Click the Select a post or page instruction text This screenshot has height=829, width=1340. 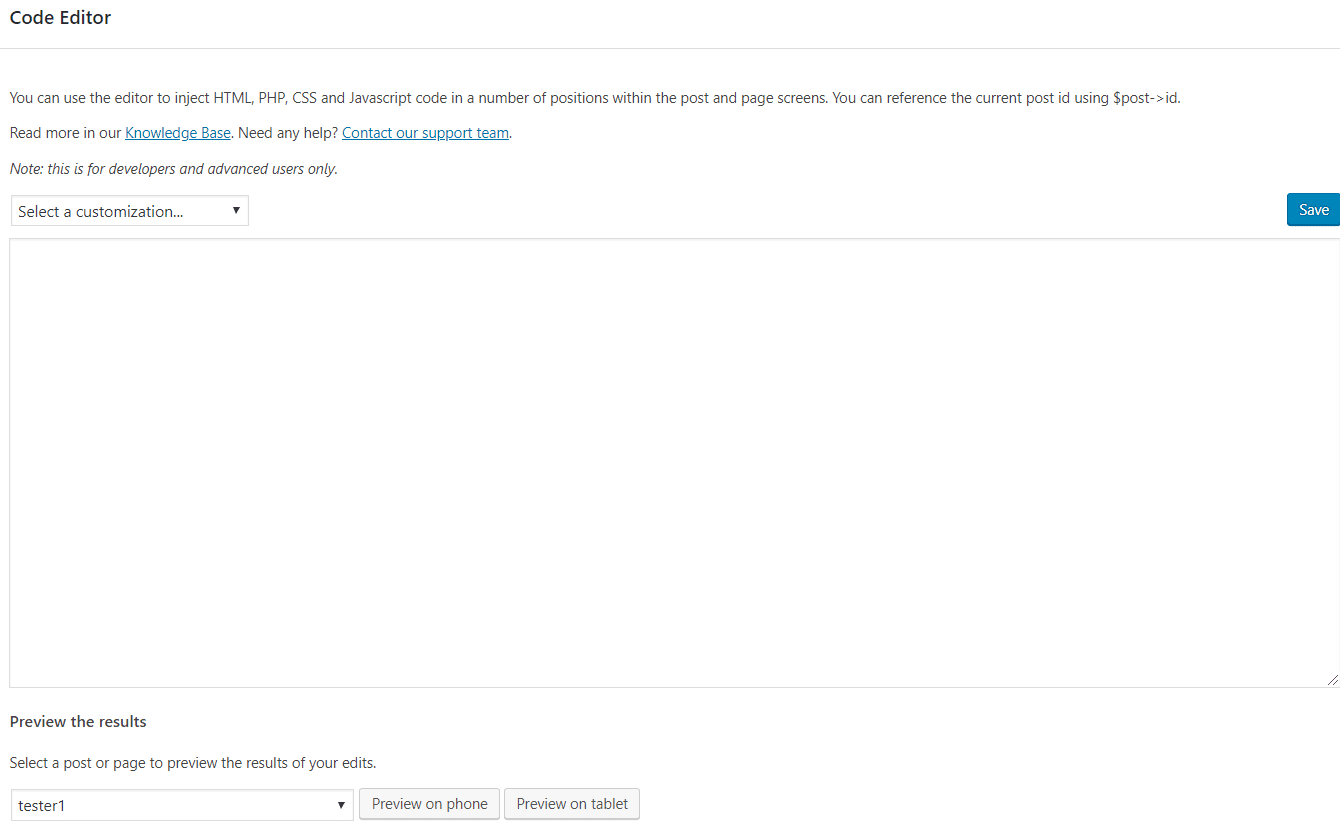(193, 763)
